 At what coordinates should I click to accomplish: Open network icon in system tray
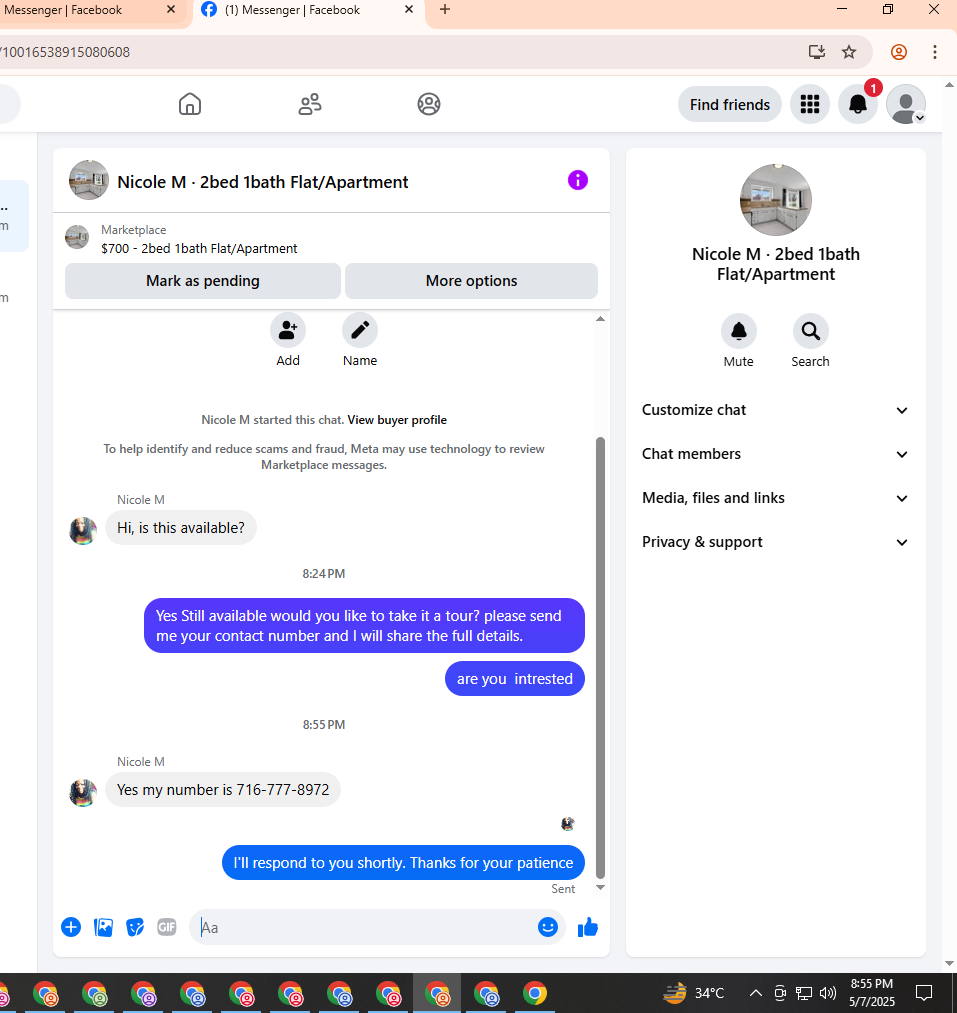click(x=804, y=993)
